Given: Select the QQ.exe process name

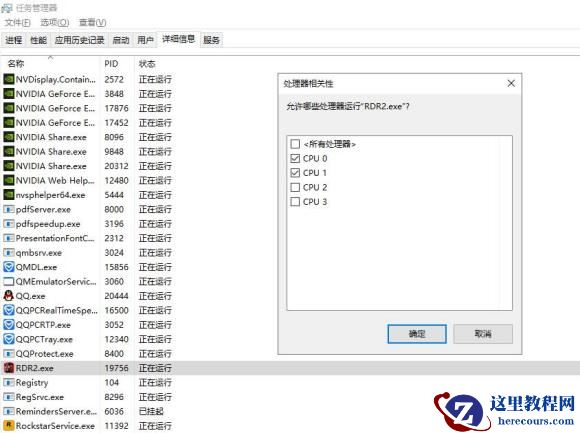Looking at the screenshot, I should (x=30, y=296).
